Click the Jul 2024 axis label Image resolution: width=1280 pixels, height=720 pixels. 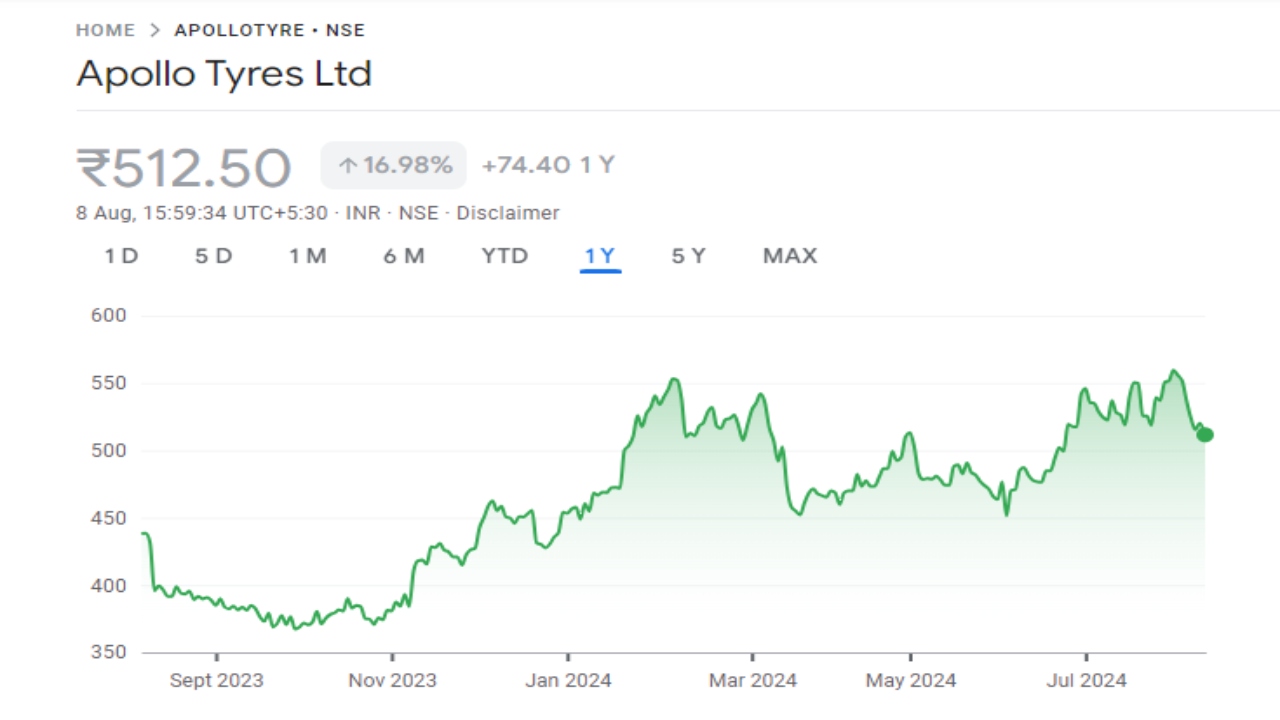[x=1087, y=681]
